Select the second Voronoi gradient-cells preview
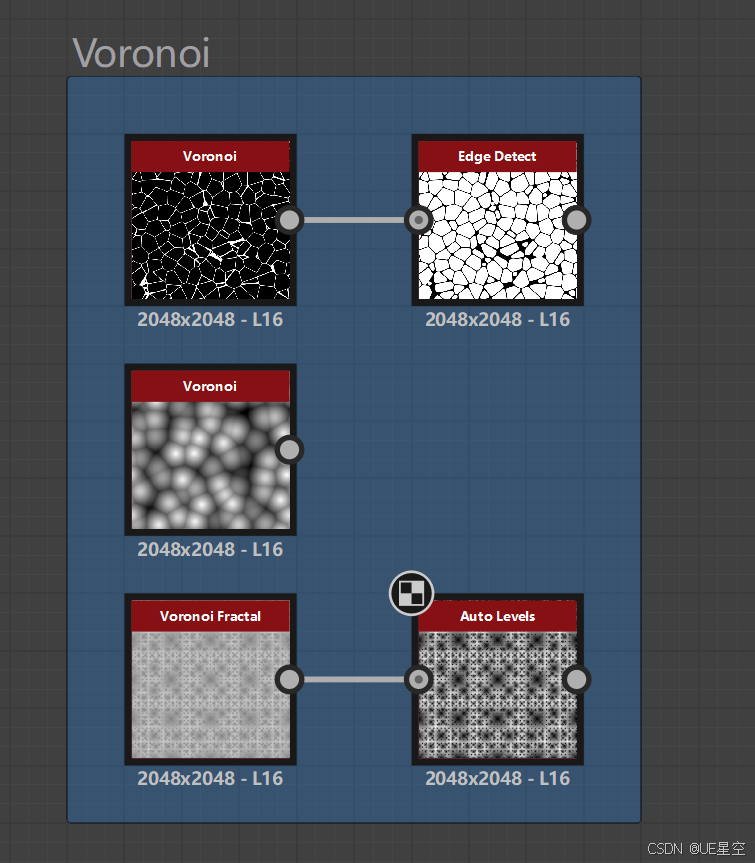Image resolution: width=755 pixels, height=863 pixels. tap(210, 466)
